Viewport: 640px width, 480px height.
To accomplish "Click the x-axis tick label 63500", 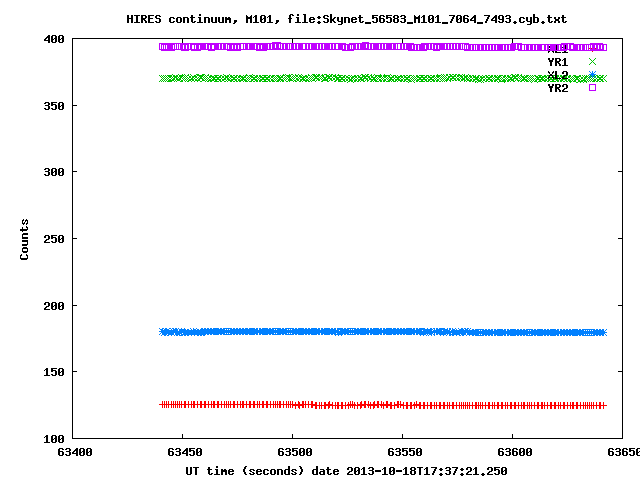I will click(295, 452).
